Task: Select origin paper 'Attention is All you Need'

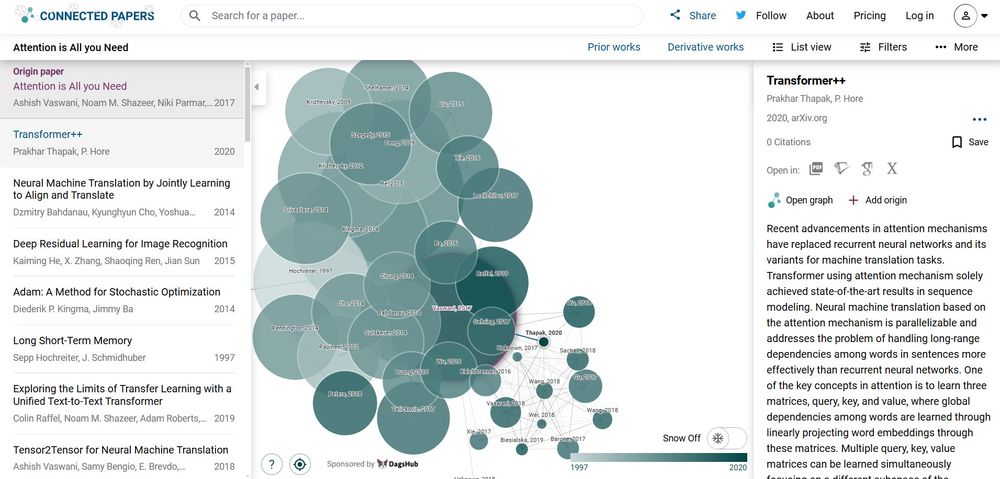Action: (x=122, y=89)
